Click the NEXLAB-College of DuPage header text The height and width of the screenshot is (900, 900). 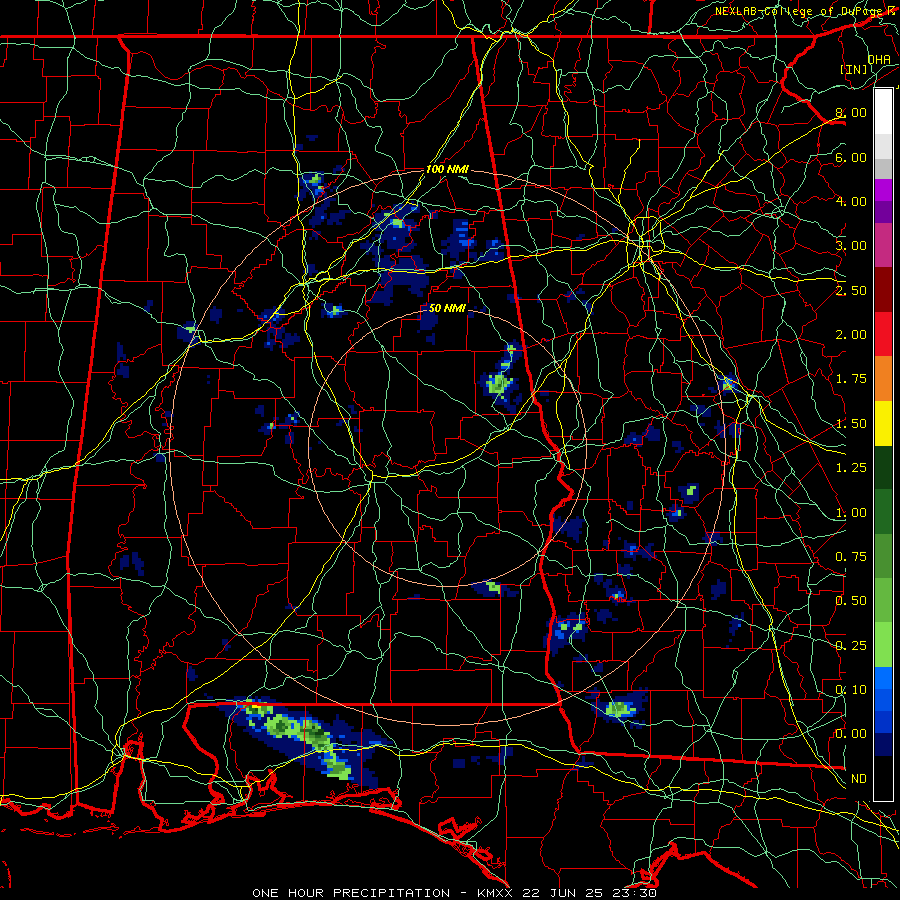798,11
